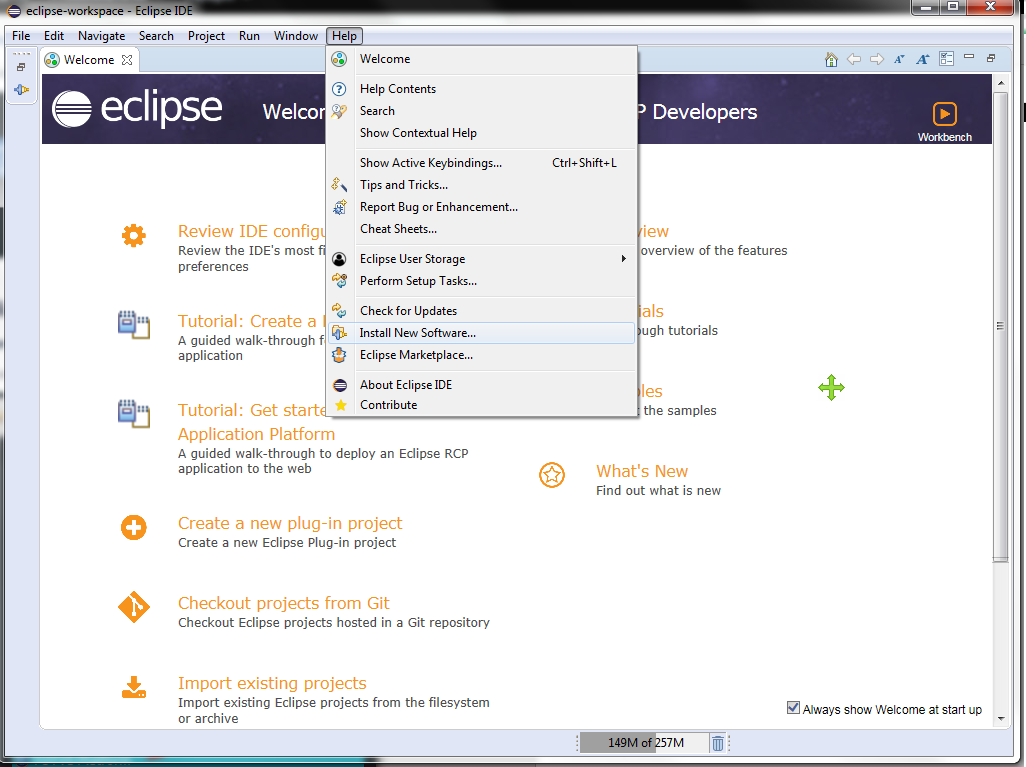Open About Eclipse IDE
The width and height of the screenshot is (1026, 767).
(482, 385)
